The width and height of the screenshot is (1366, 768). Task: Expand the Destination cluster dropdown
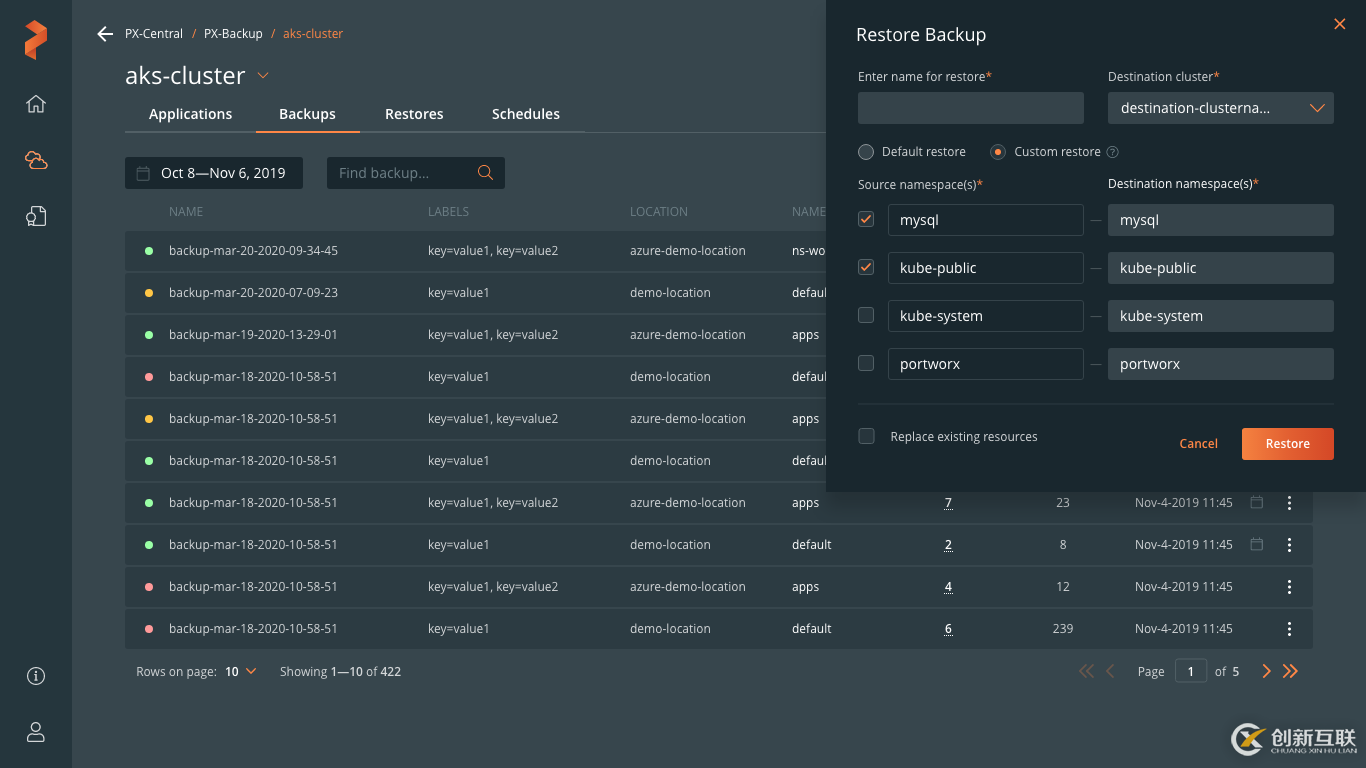coord(1221,108)
